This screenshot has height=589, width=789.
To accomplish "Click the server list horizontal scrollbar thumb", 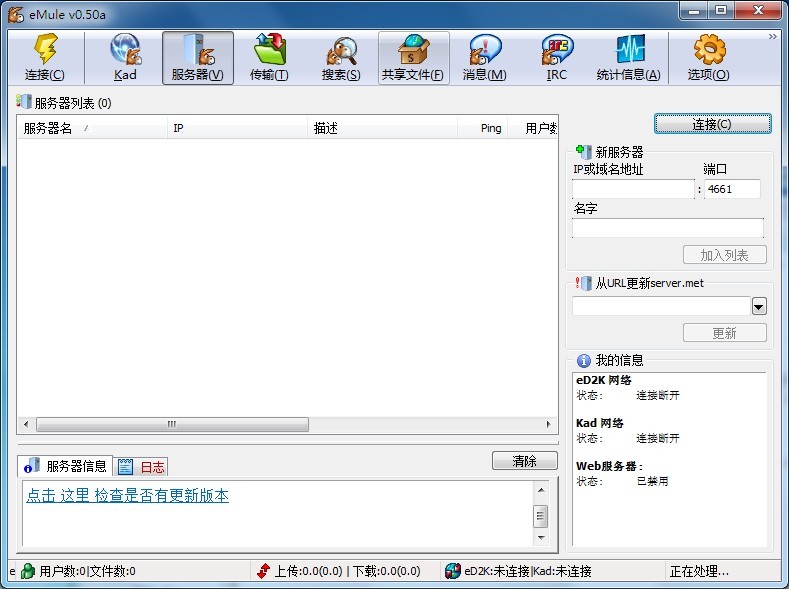I will pyautogui.click(x=172, y=425).
